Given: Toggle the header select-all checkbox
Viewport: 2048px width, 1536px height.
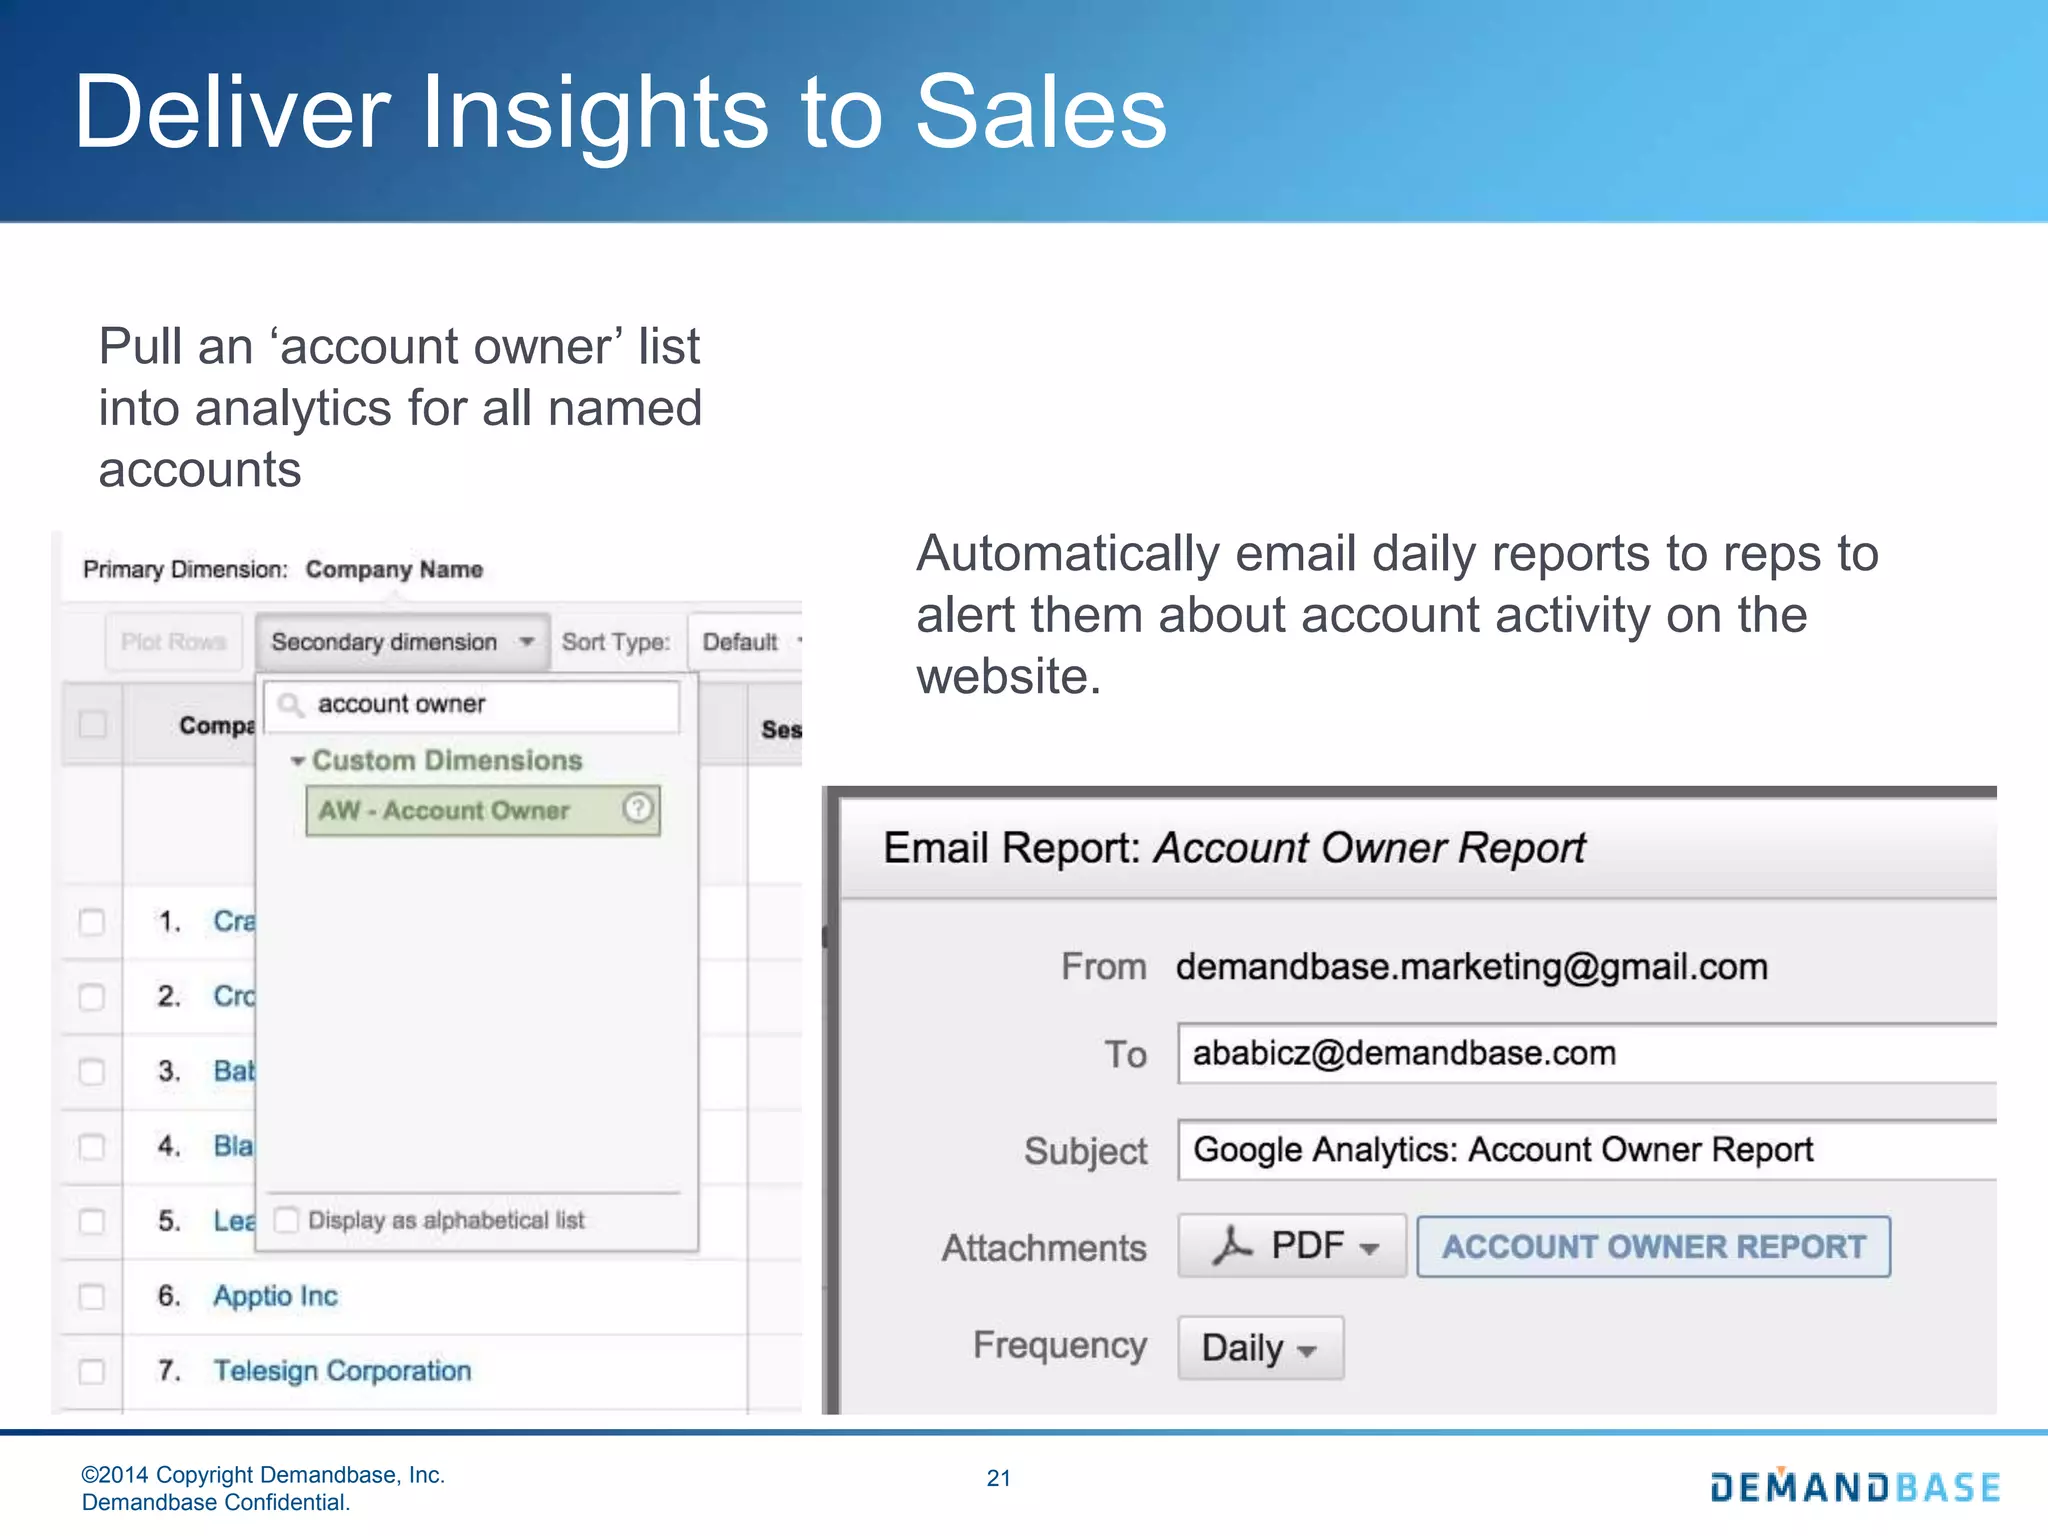Looking at the screenshot, I should coord(93,724).
